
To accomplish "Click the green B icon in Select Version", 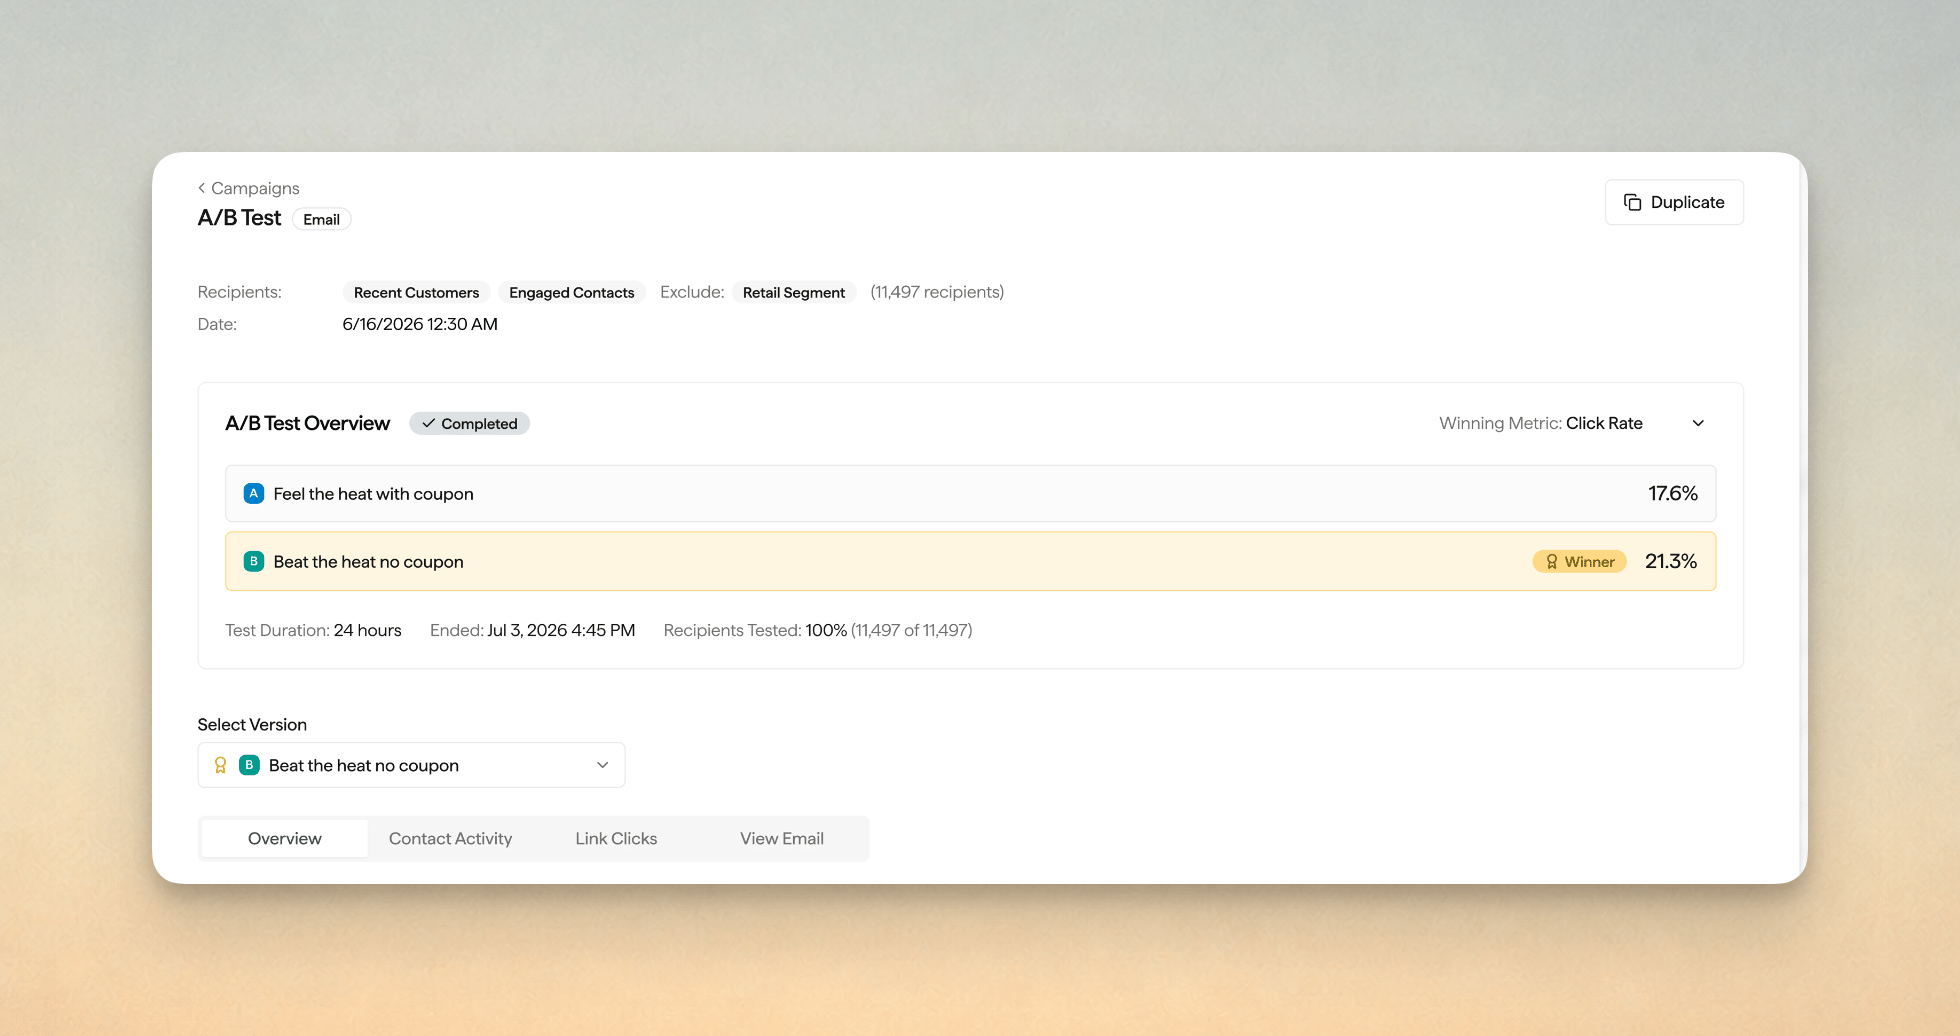I will pos(249,765).
